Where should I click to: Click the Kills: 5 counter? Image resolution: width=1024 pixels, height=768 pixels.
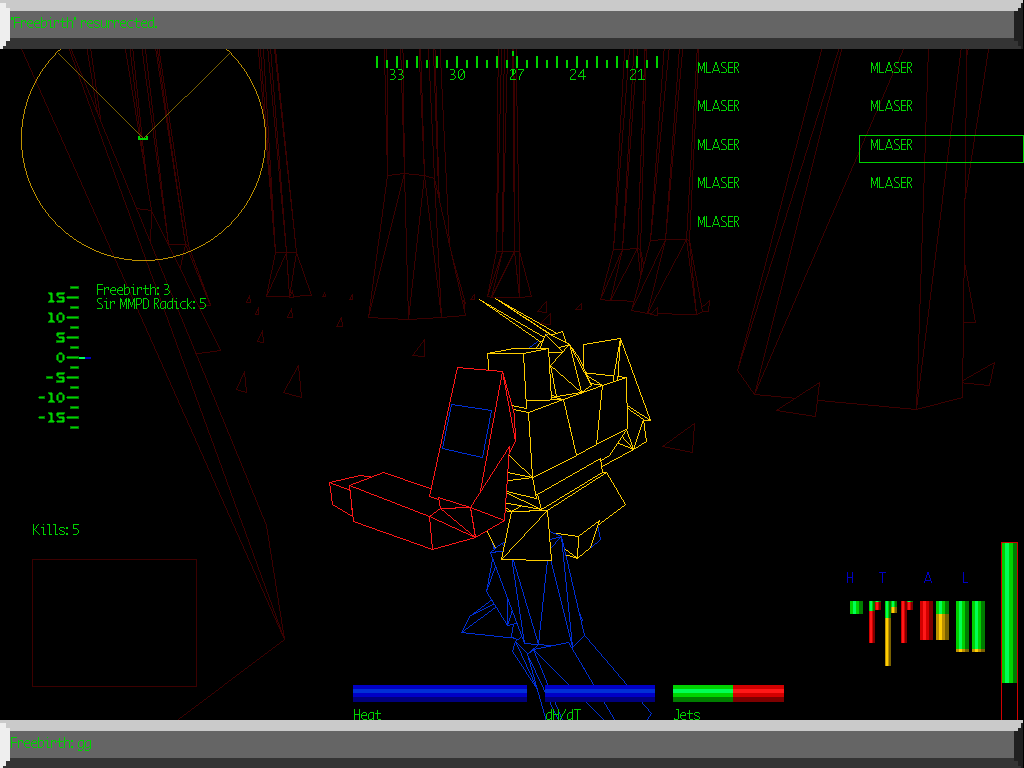point(57,530)
